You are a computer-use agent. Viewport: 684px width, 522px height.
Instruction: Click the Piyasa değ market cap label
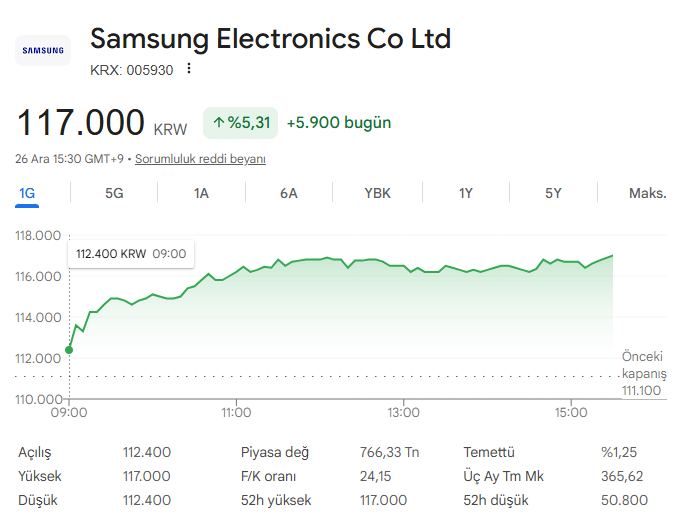pyautogui.click(x=275, y=452)
